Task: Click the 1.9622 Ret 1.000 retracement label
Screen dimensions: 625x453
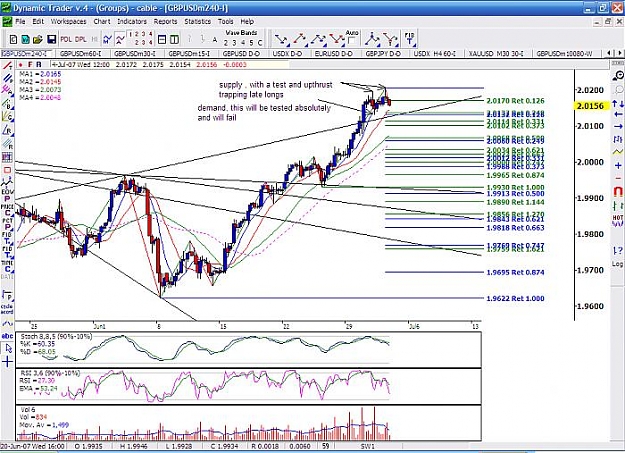Action: (515, 298)
